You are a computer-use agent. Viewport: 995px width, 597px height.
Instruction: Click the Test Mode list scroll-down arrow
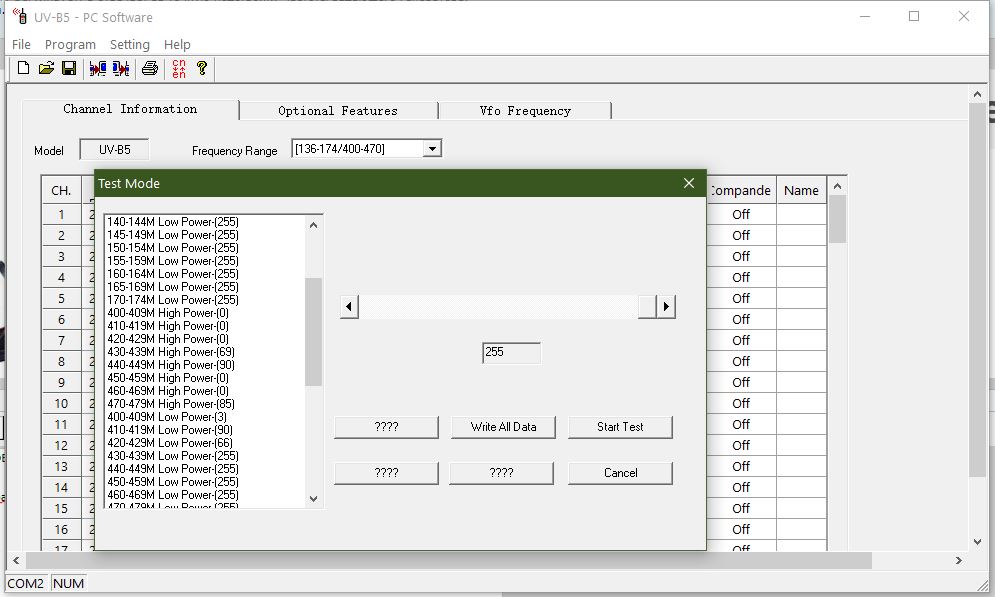313,499
